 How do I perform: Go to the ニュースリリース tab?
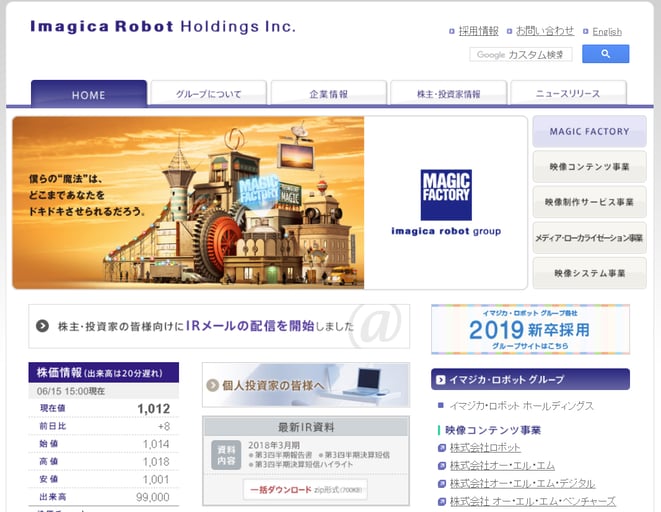pyautogui.click(x=568, y=93)
